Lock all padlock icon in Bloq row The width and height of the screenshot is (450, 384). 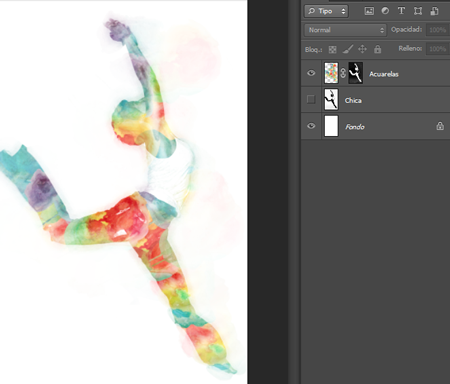(x=377, y=49)
